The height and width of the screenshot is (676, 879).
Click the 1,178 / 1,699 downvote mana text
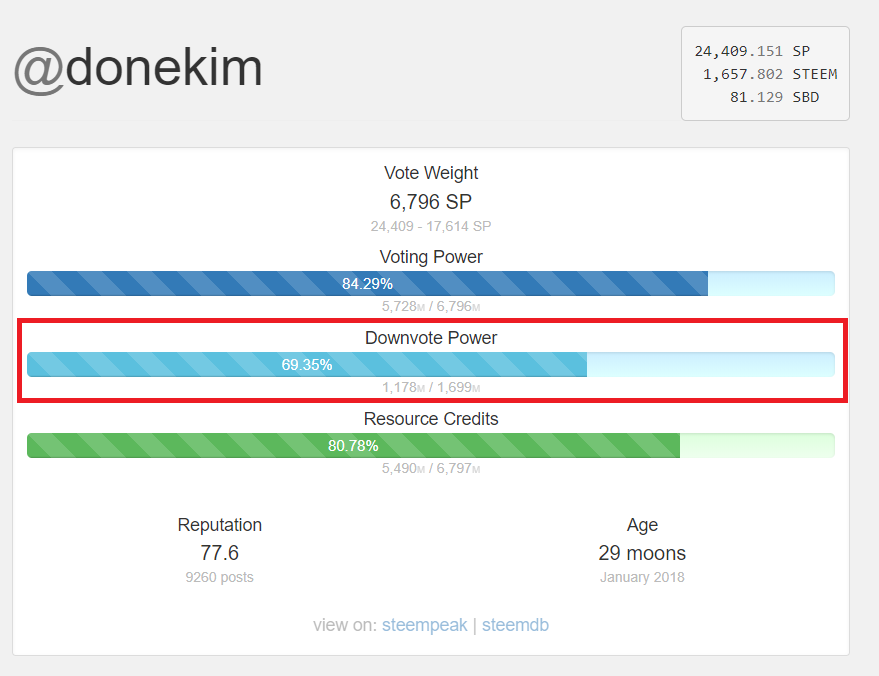pos(431,388)
